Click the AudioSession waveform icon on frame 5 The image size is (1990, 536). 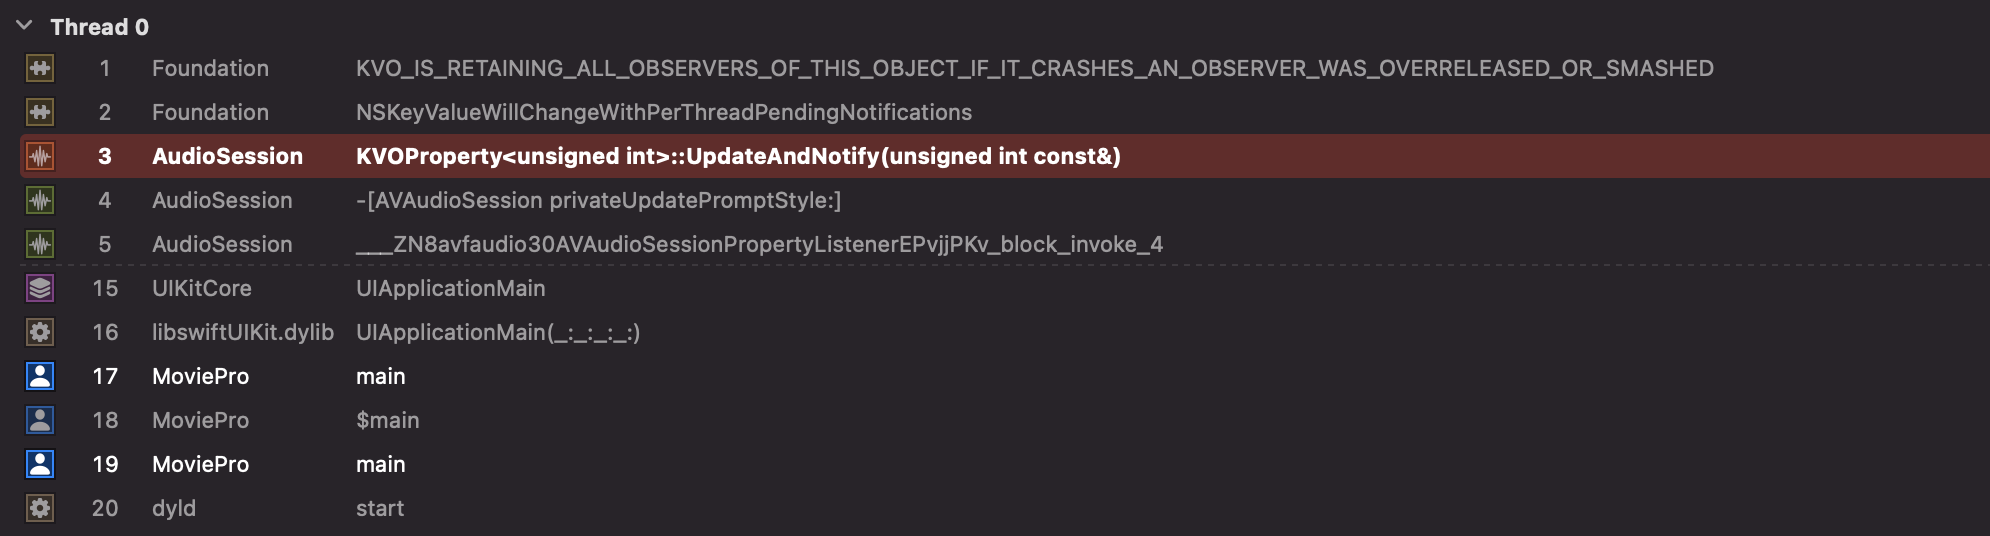[40, 244]
